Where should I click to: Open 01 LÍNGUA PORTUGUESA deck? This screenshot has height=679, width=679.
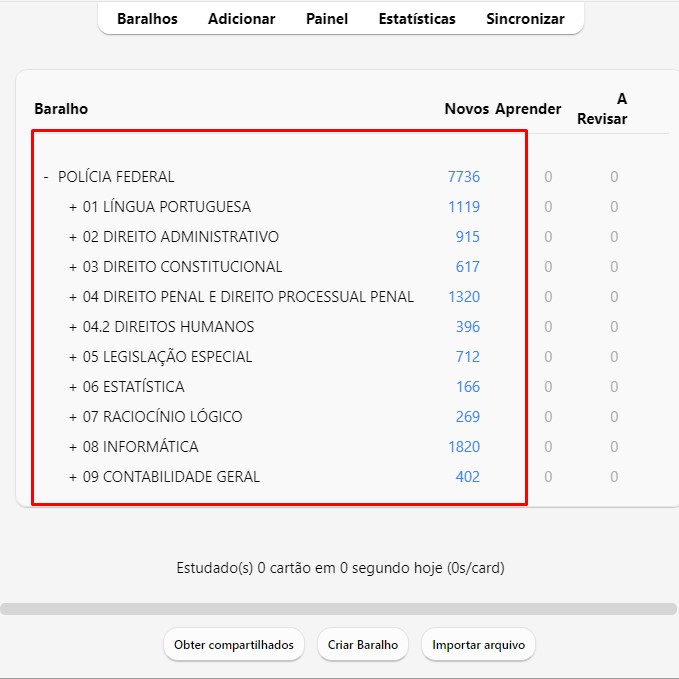coord(167,207)
